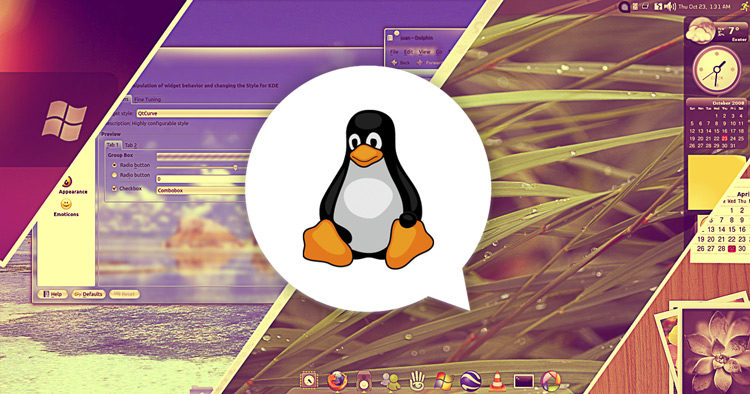
Task: Click the Defaults button
Action: 89,294
